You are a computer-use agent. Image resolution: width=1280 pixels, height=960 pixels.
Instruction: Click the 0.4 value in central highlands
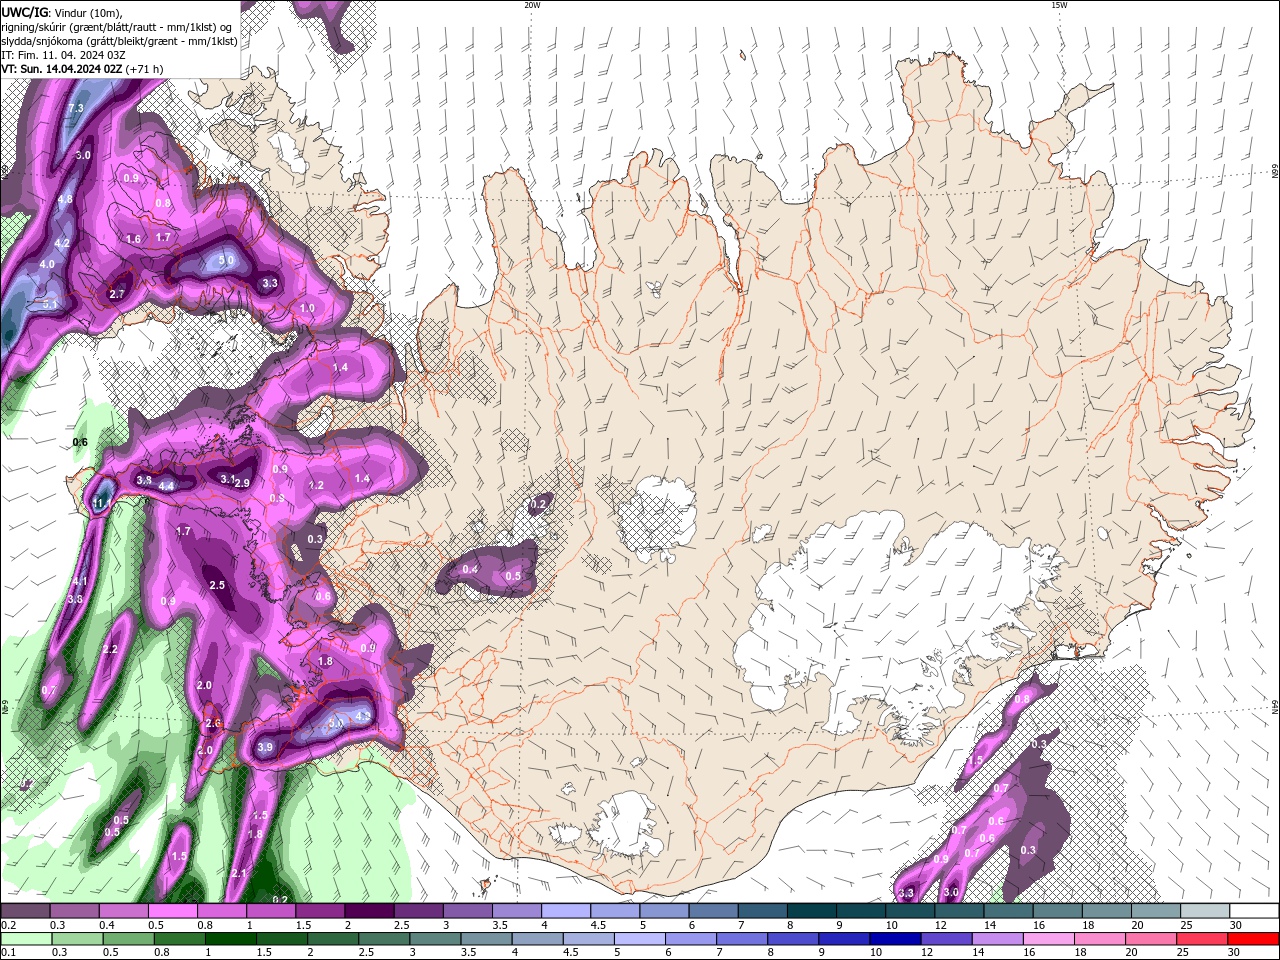pos(470,569)
